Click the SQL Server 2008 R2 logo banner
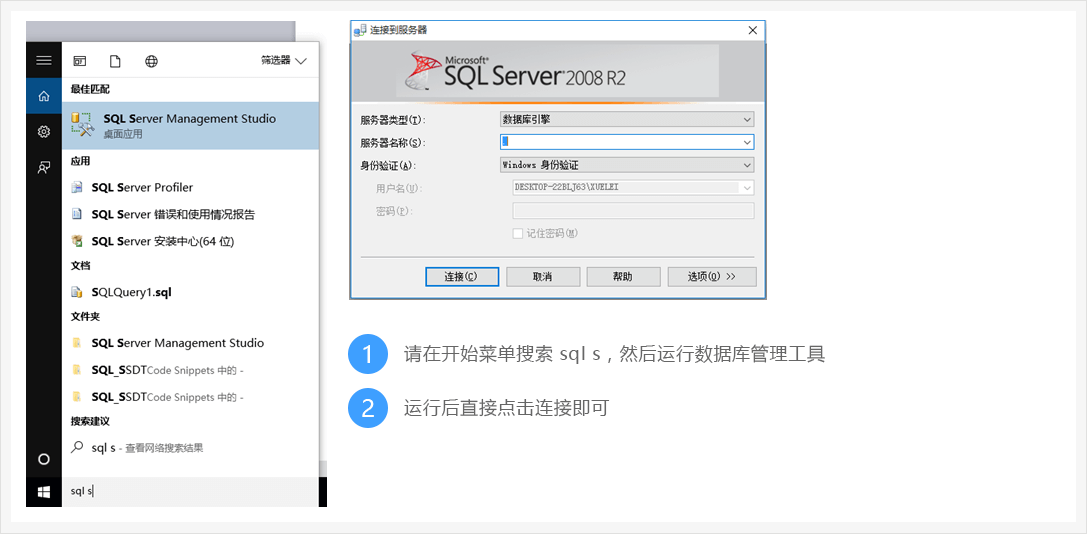The width and height of the screenshot is (1087, 534). pos(557,71)
